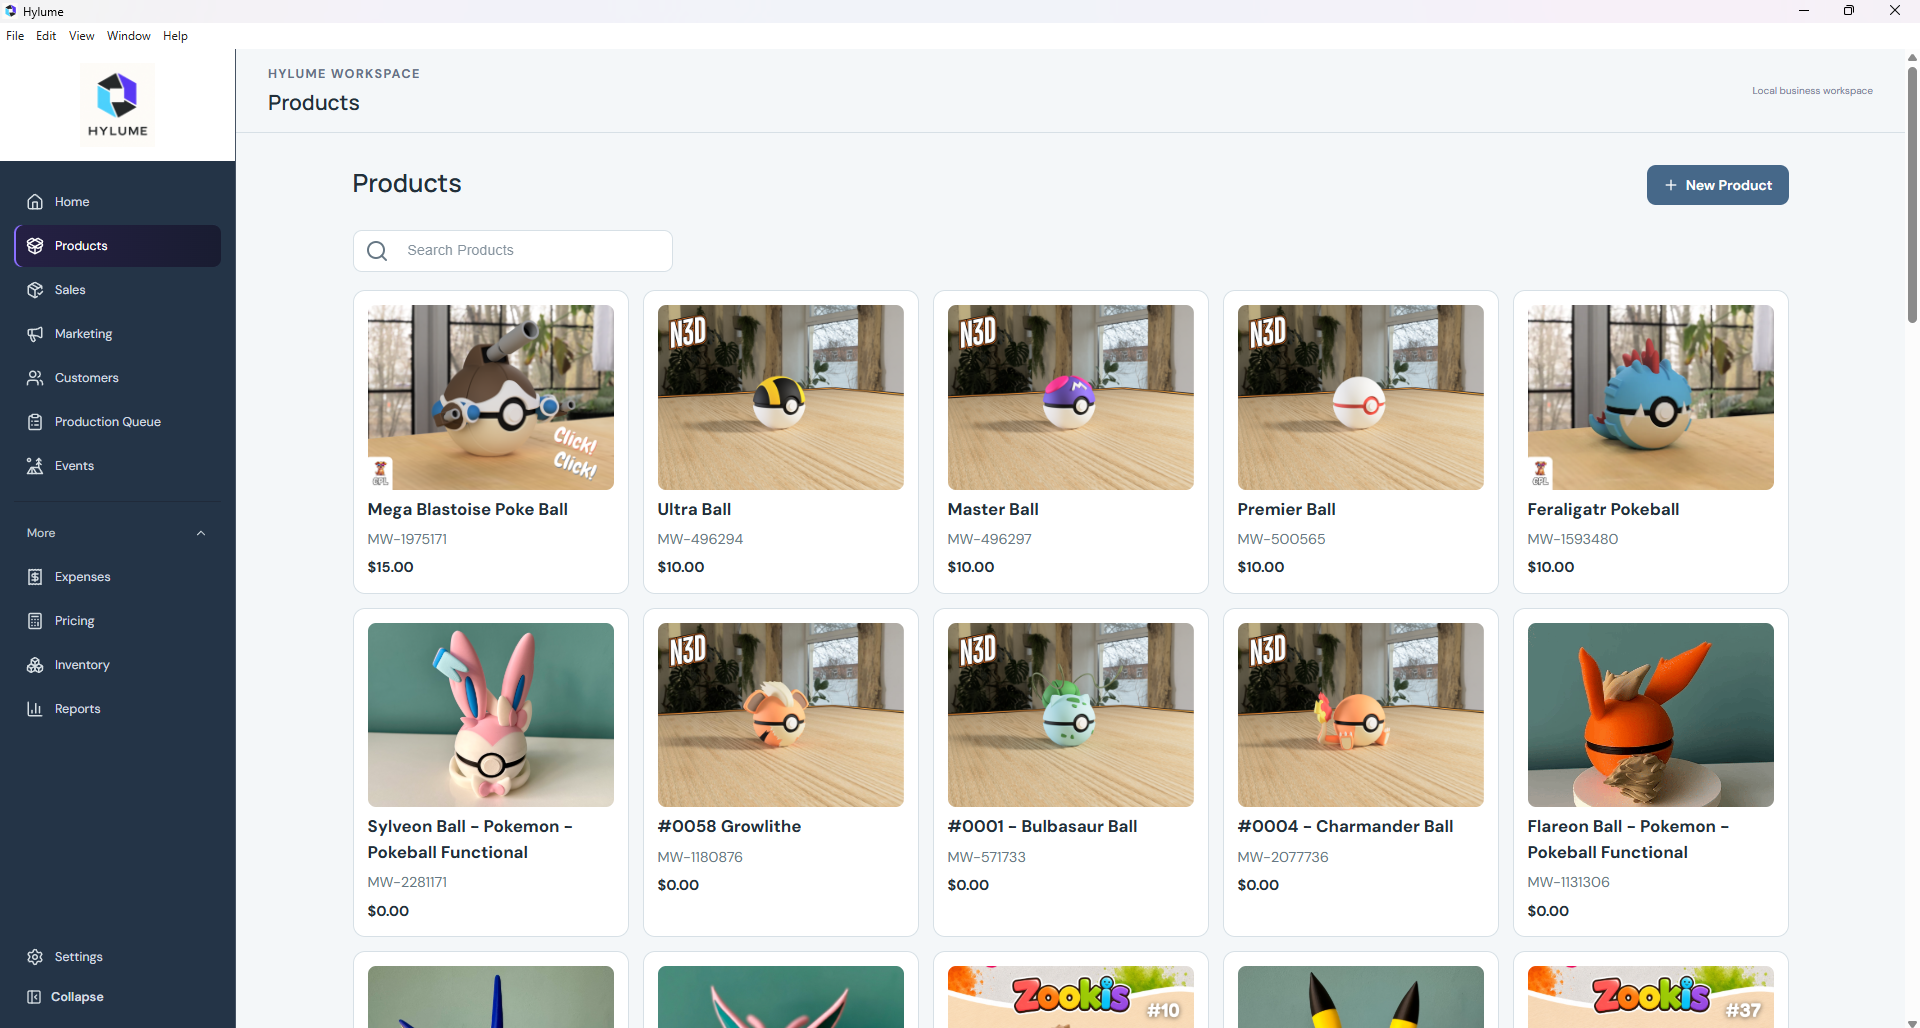This screenshot has width=1920, height=1028.
Task: Open the Sales section label
Action: [70, 290]
